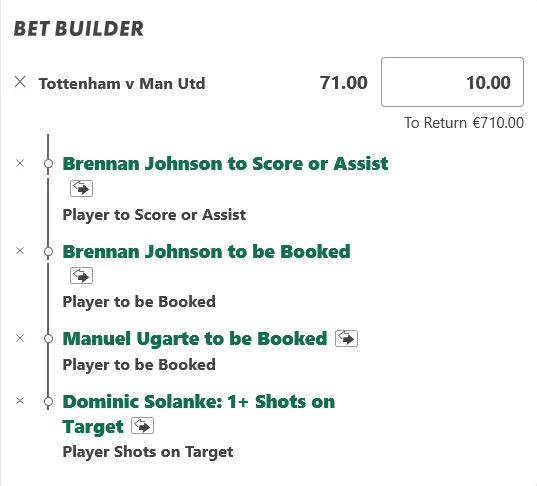Remove Brennan Johnson to be Booked selection

pyautogui.click(x=20, y=251)
